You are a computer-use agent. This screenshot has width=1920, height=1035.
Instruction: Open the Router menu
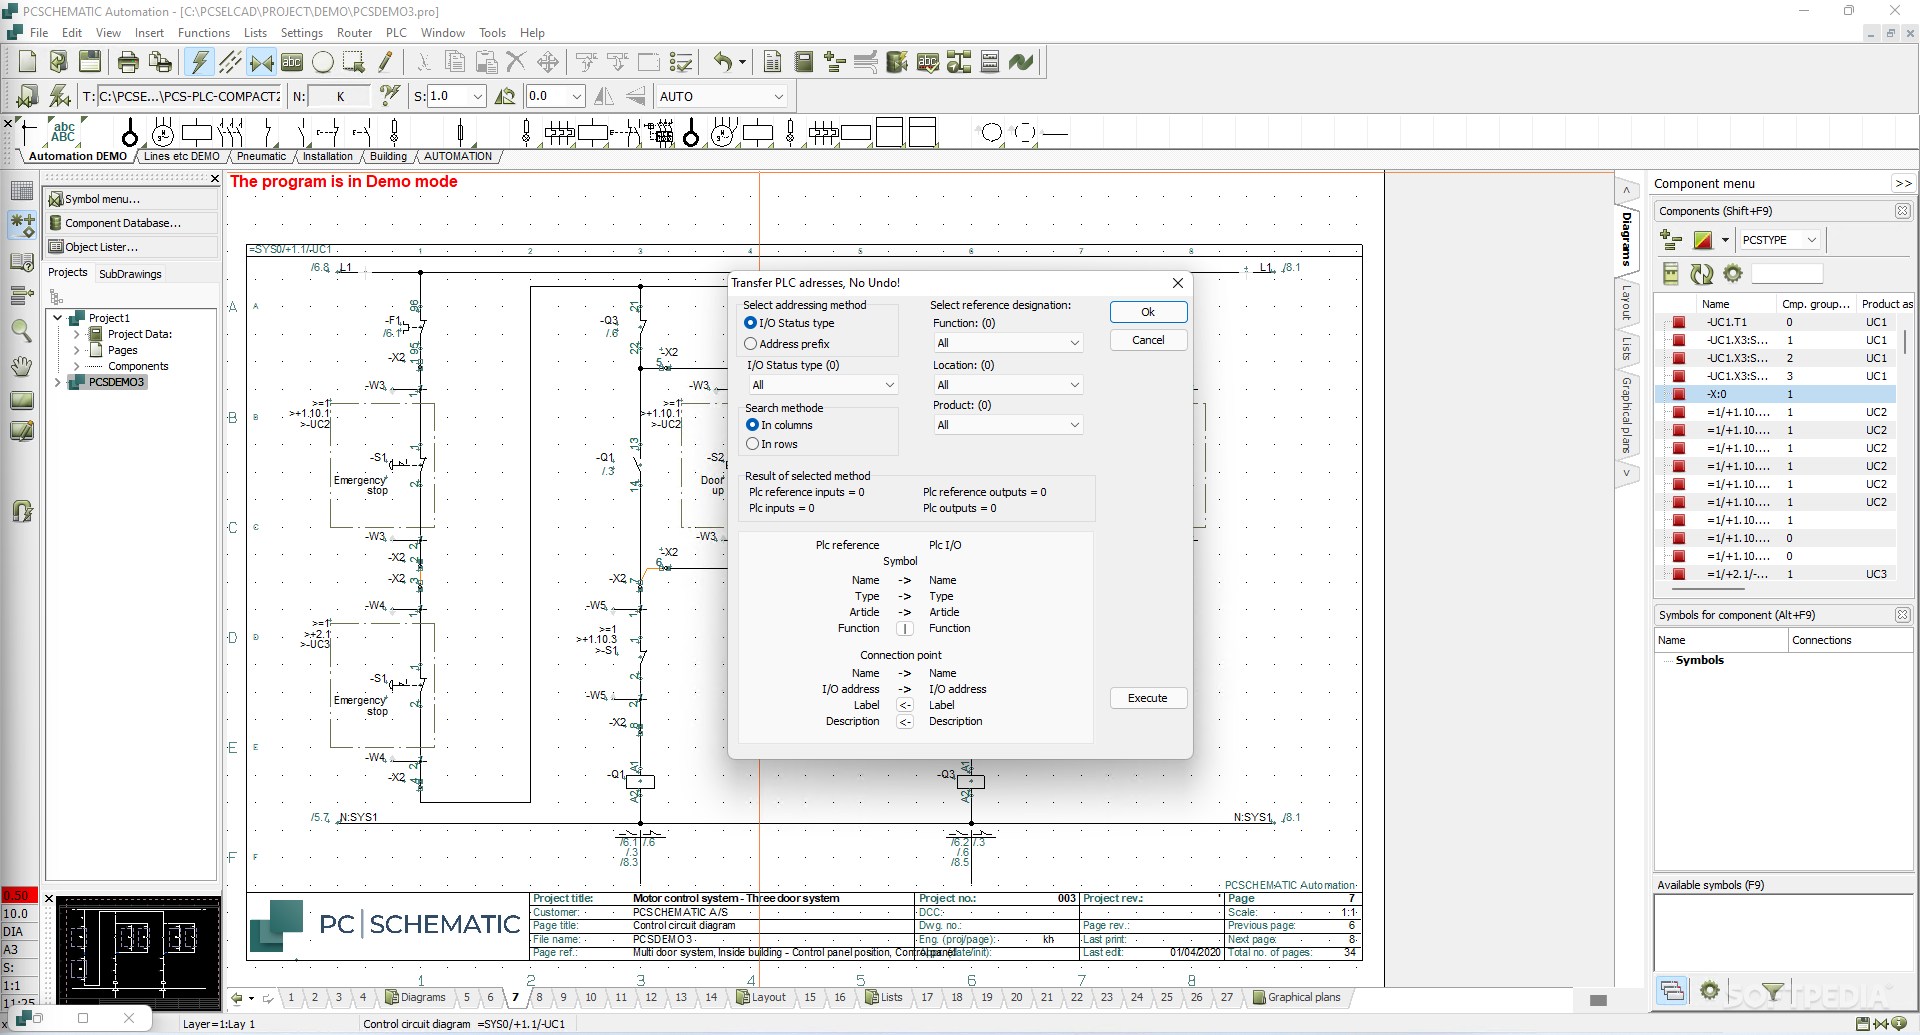[x=354, y=33]
